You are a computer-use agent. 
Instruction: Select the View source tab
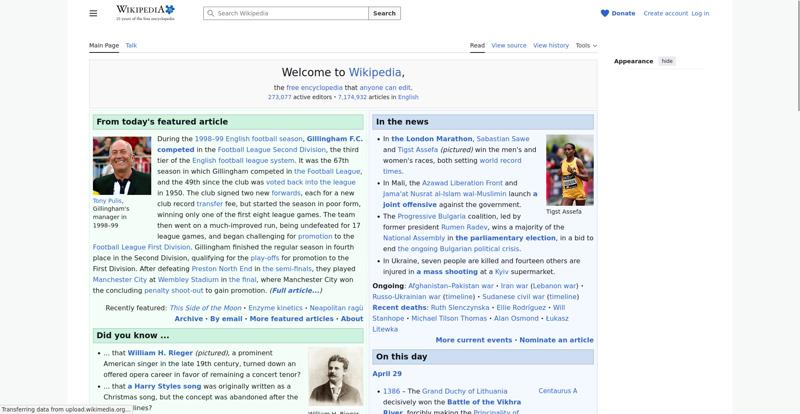click(x=508, y=45)
